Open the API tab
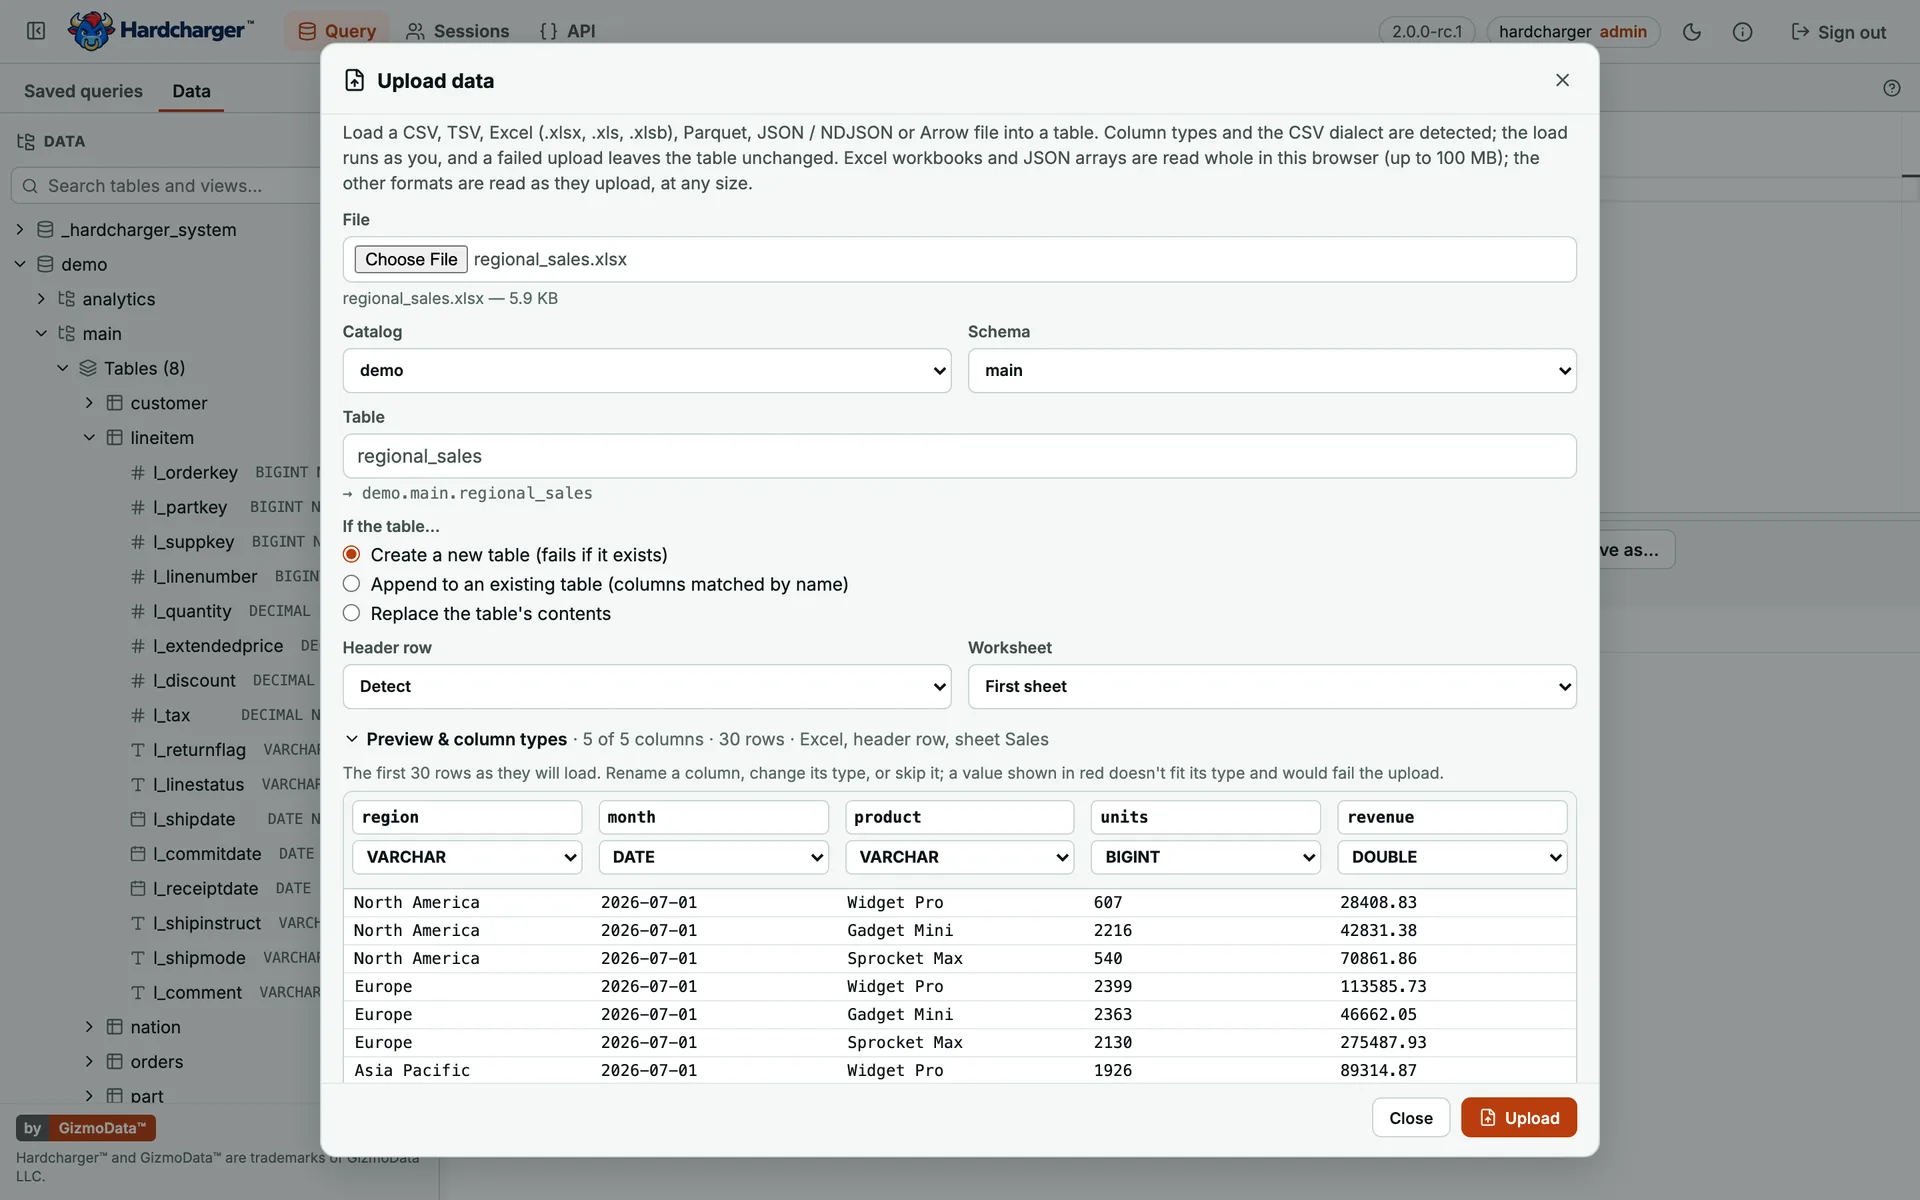 pyautogui.click(x=567, y=31)
